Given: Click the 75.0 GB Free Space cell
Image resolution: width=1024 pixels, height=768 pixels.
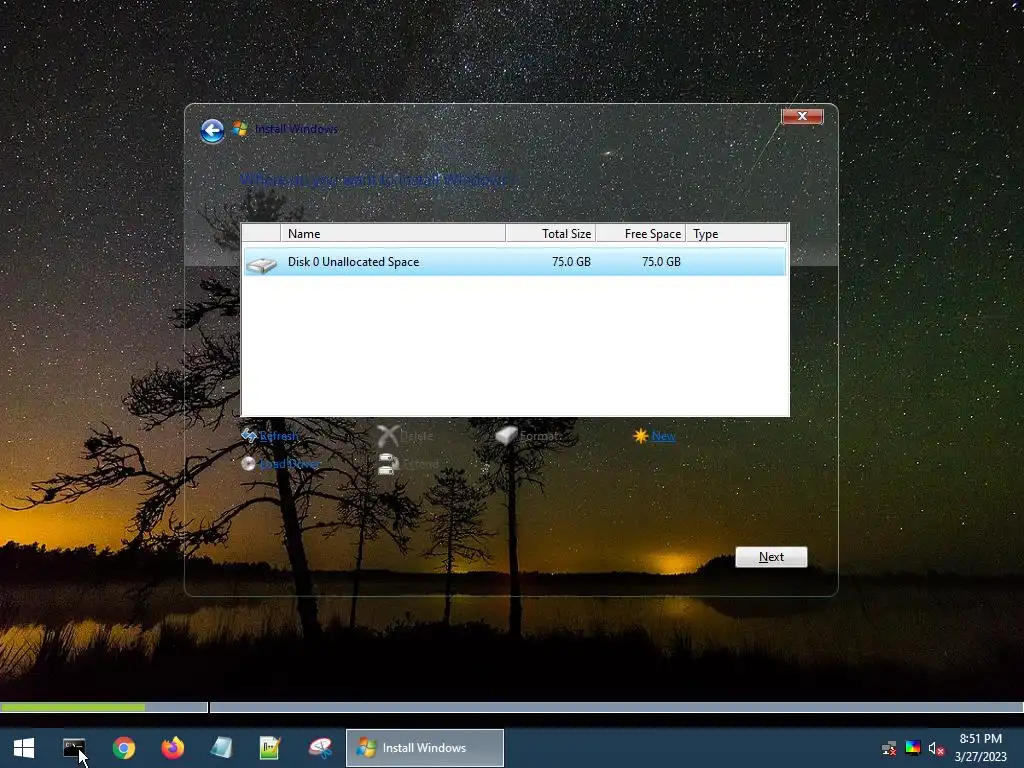Looking at the screenshot, I should pyautogui.click(x=661, y=262).
